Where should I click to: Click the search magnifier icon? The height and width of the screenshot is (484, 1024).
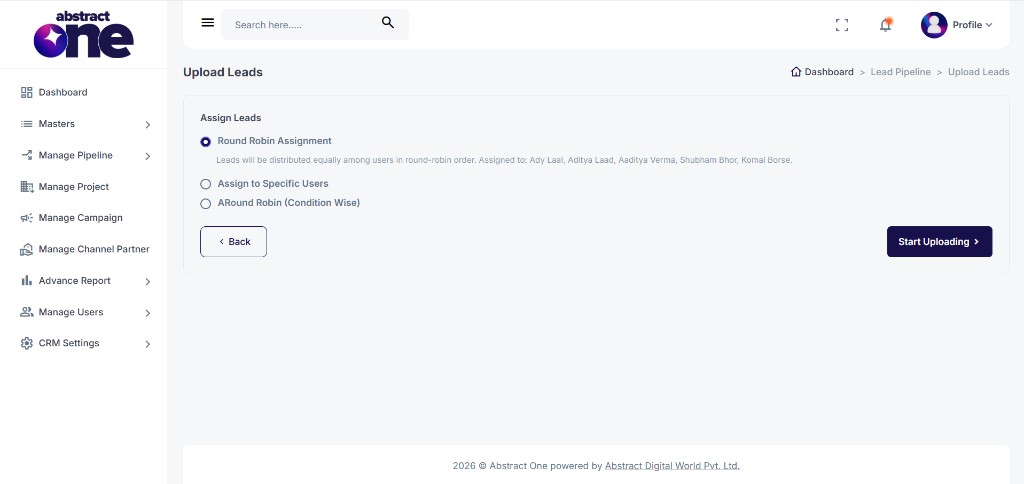click(x=388, y=23)
